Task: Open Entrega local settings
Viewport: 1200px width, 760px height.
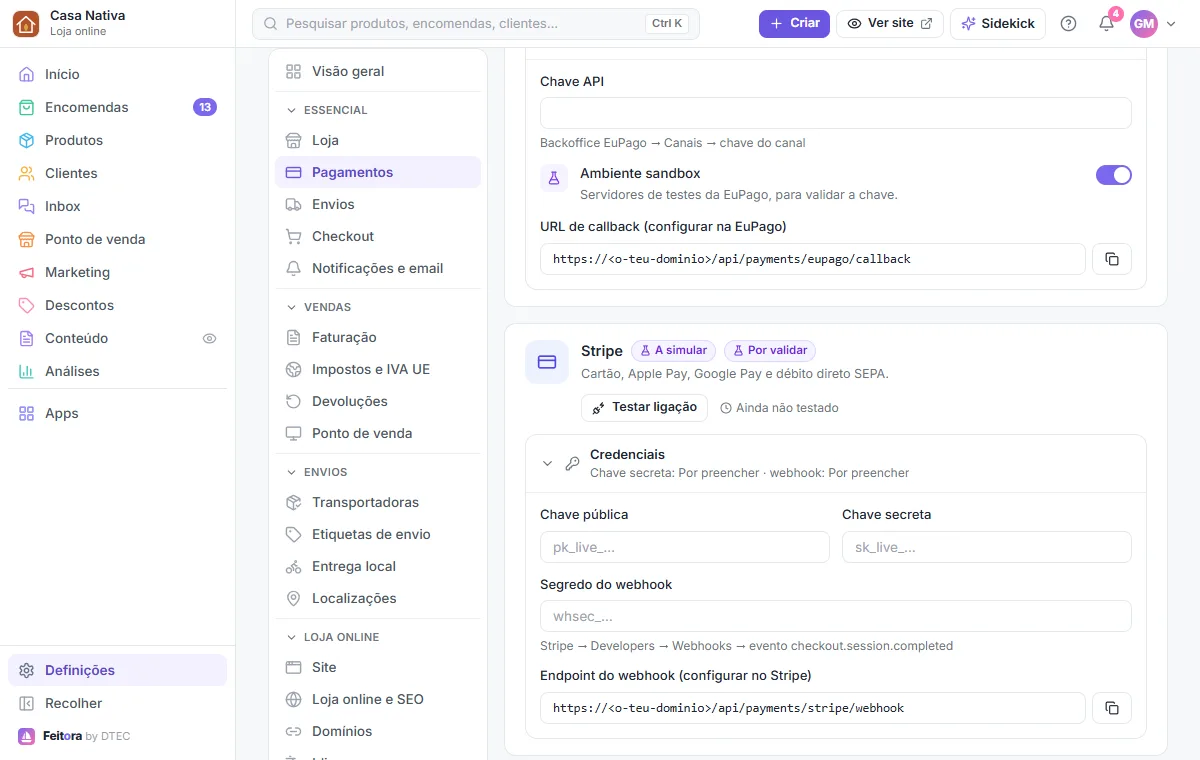Action: (378, 566)
